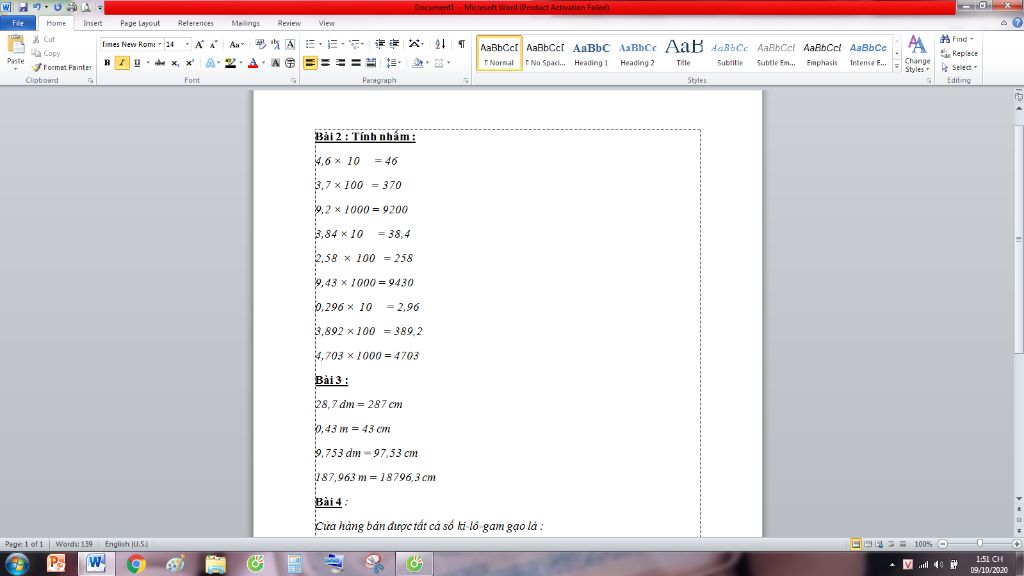Open the References tab
This screenshot has width=1024, height=576.
195,23
